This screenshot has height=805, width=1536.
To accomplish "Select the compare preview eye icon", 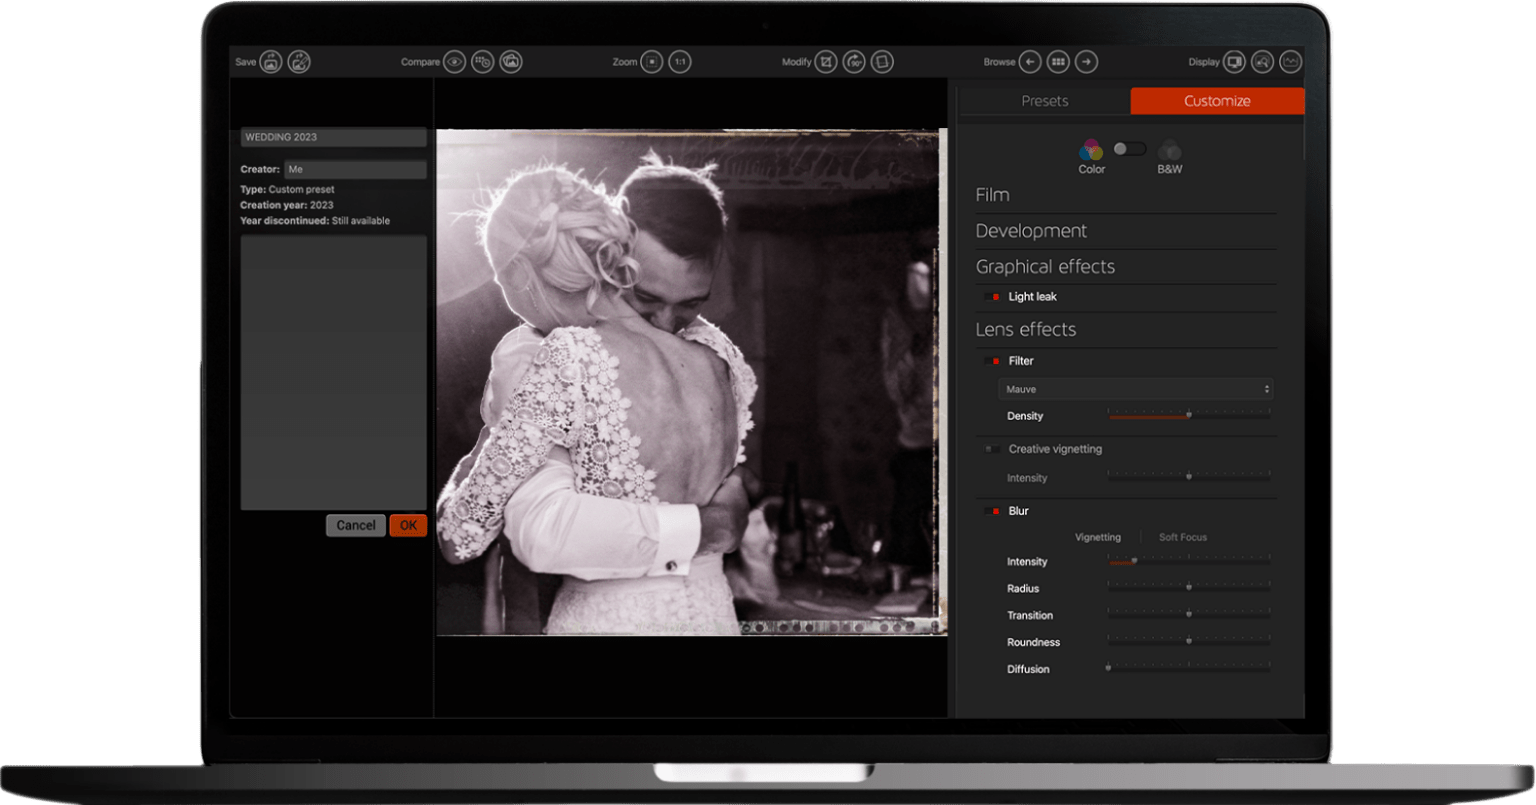I will coord(456,61).
